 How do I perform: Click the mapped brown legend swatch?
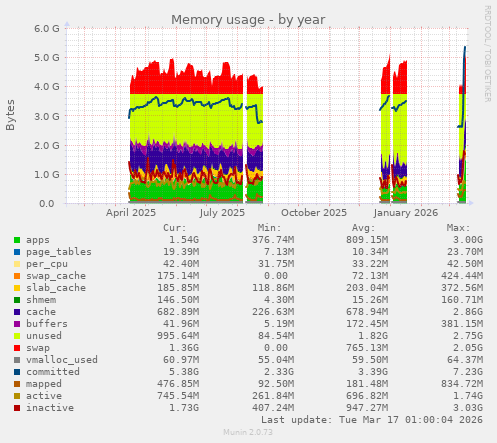point(17,384)
